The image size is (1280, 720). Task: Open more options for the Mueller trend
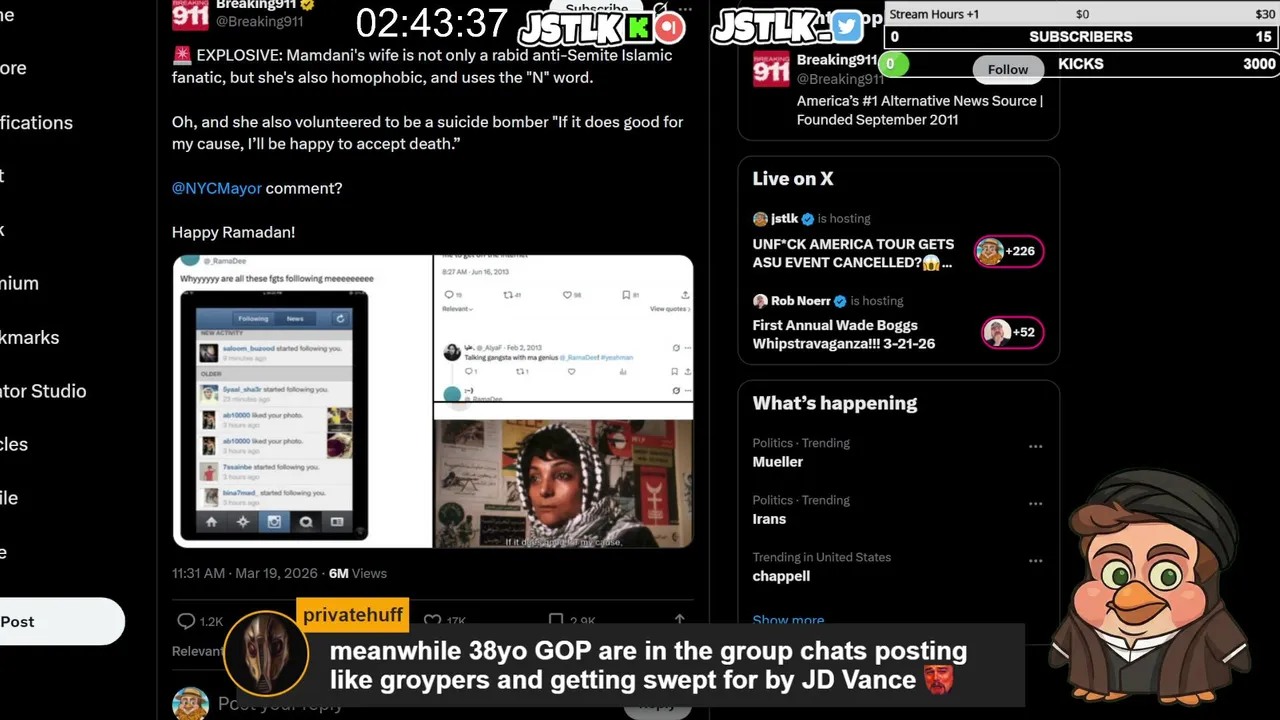tap(1035, 447)
